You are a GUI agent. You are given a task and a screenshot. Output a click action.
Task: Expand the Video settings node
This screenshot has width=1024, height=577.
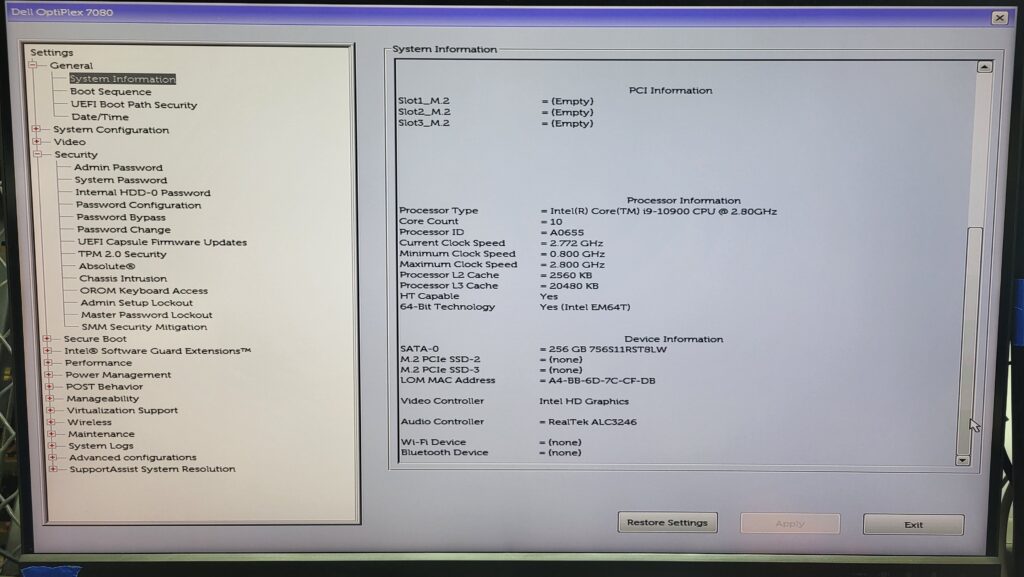click(37, 142)
